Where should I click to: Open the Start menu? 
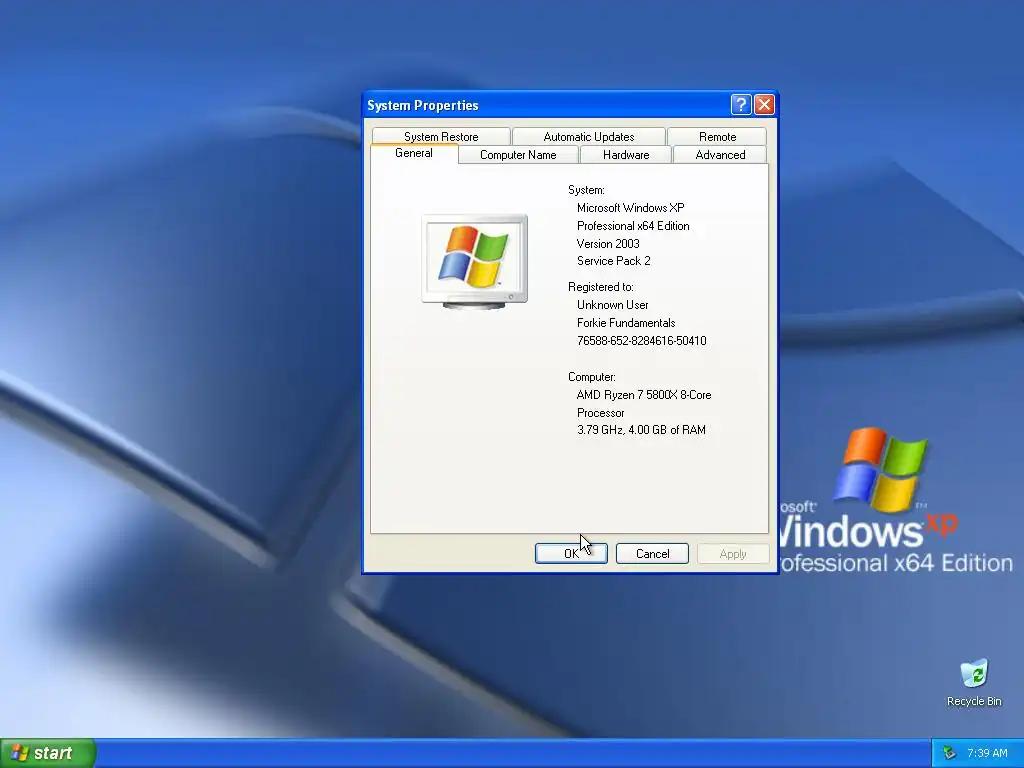tap(48, 753)
